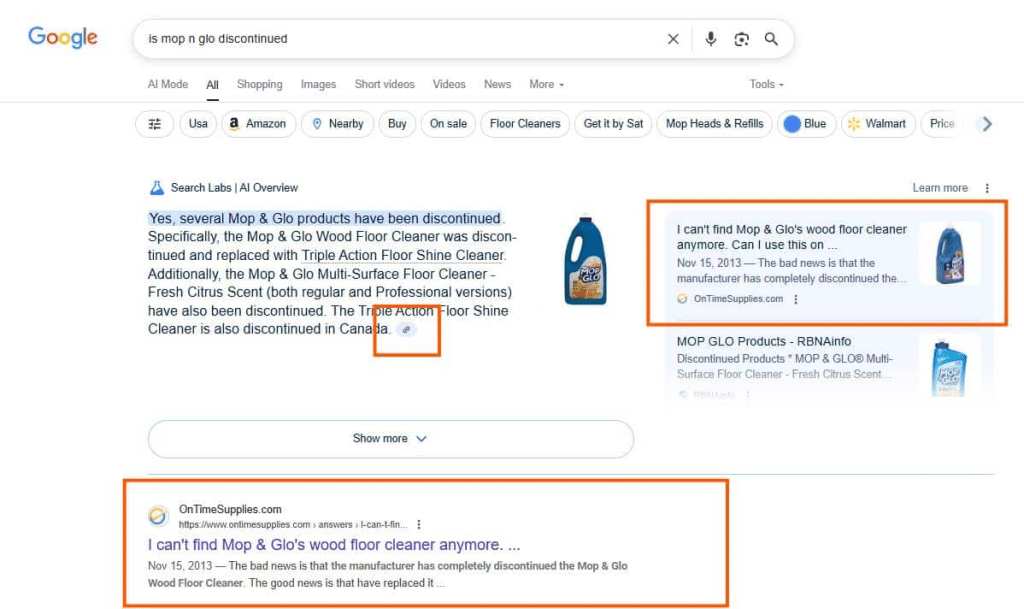The height and width of the screenshot is (609, 1024).
Task: Open Triple Action Floor Shine Cleaner link
Action: pyautogui.click(x=403, y=255)
